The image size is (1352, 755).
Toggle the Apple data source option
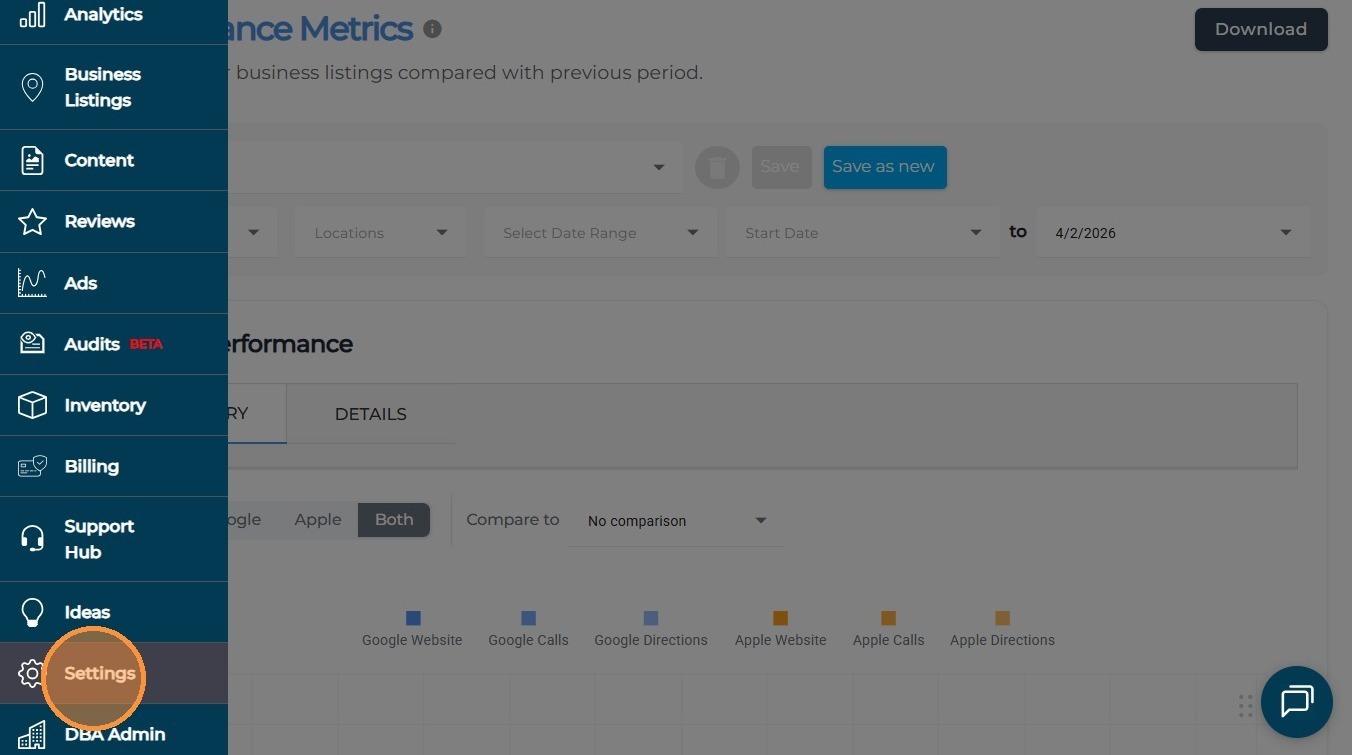(x=318, y=520)
